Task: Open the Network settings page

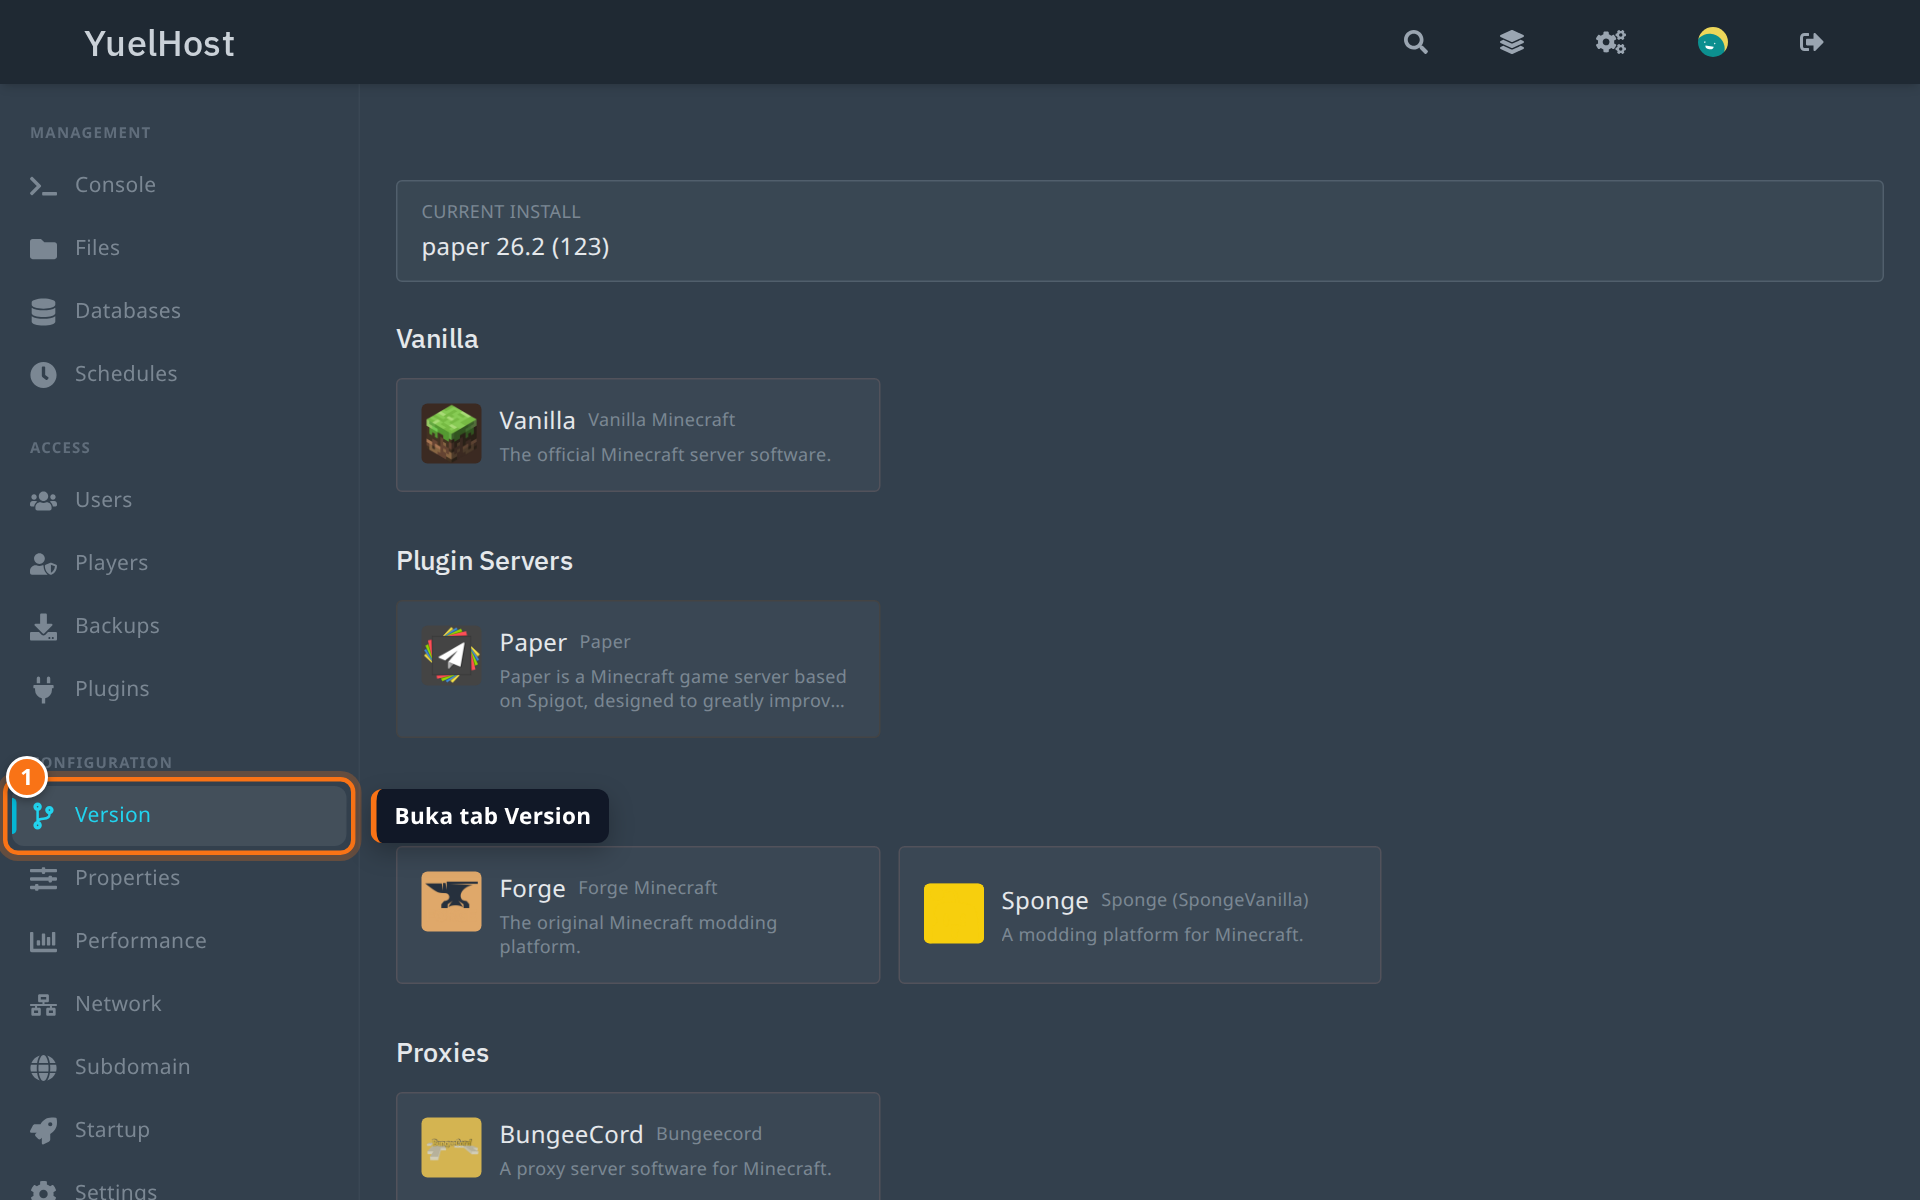Action: pos(180,1004)
